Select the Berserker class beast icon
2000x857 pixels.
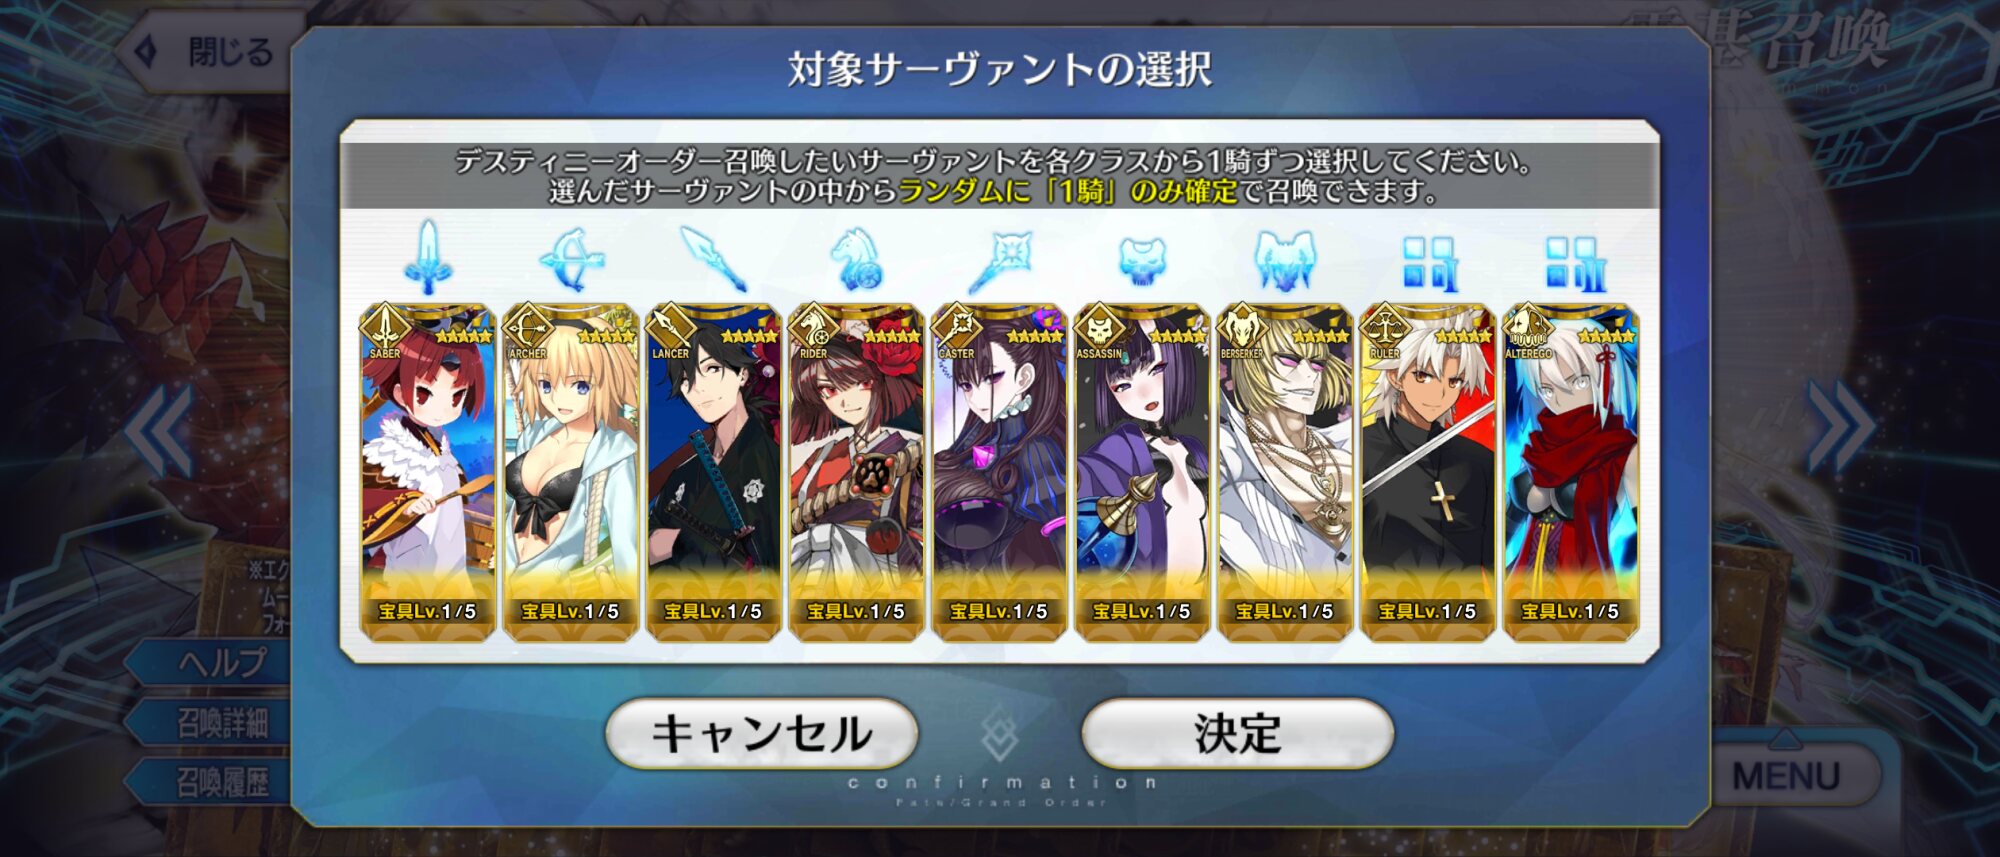(x=1285, y=261)
